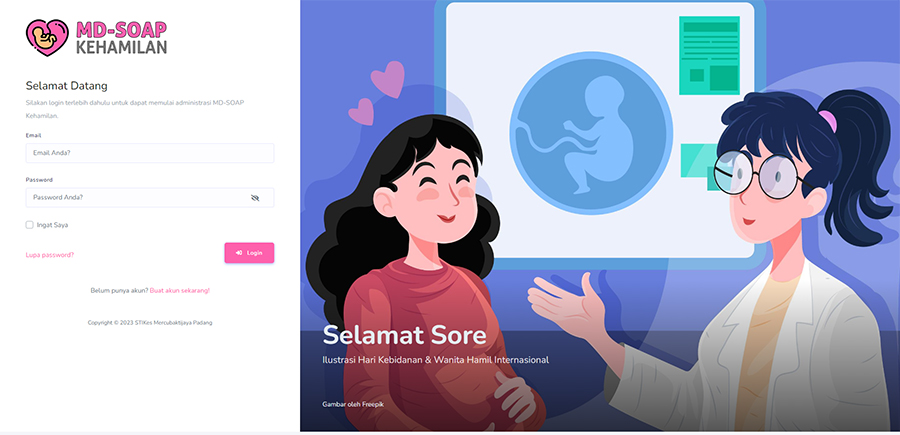Click the smaller pink heart in illustration
This screenshot has width=900, height=435.
click(x=361, y=112)
